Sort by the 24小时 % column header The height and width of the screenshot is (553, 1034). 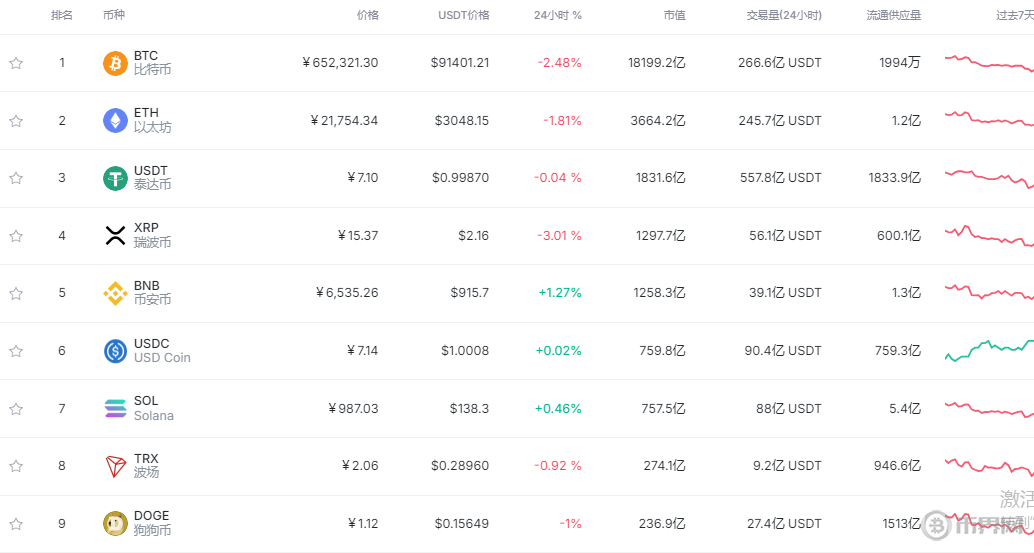point(557,16)
